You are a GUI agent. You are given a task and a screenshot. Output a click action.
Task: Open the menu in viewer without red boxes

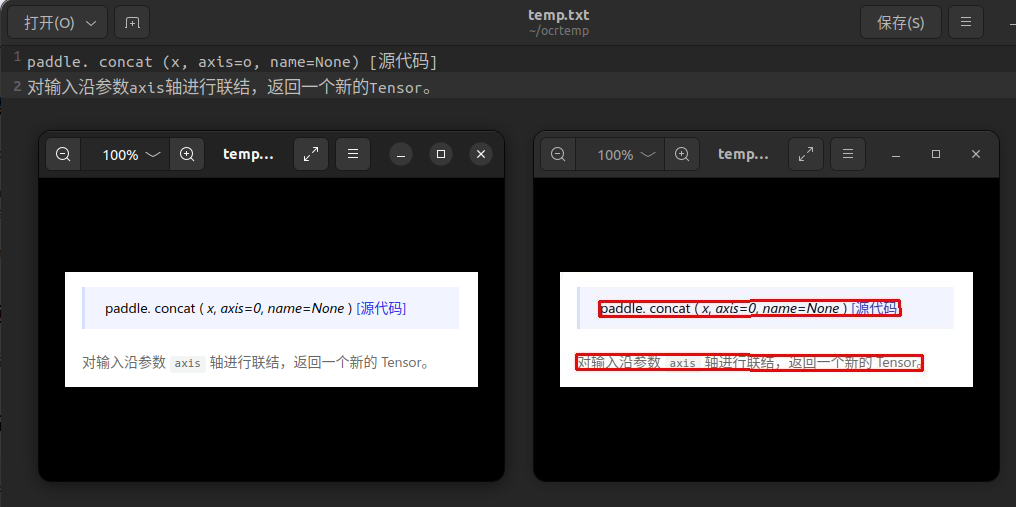353,154
